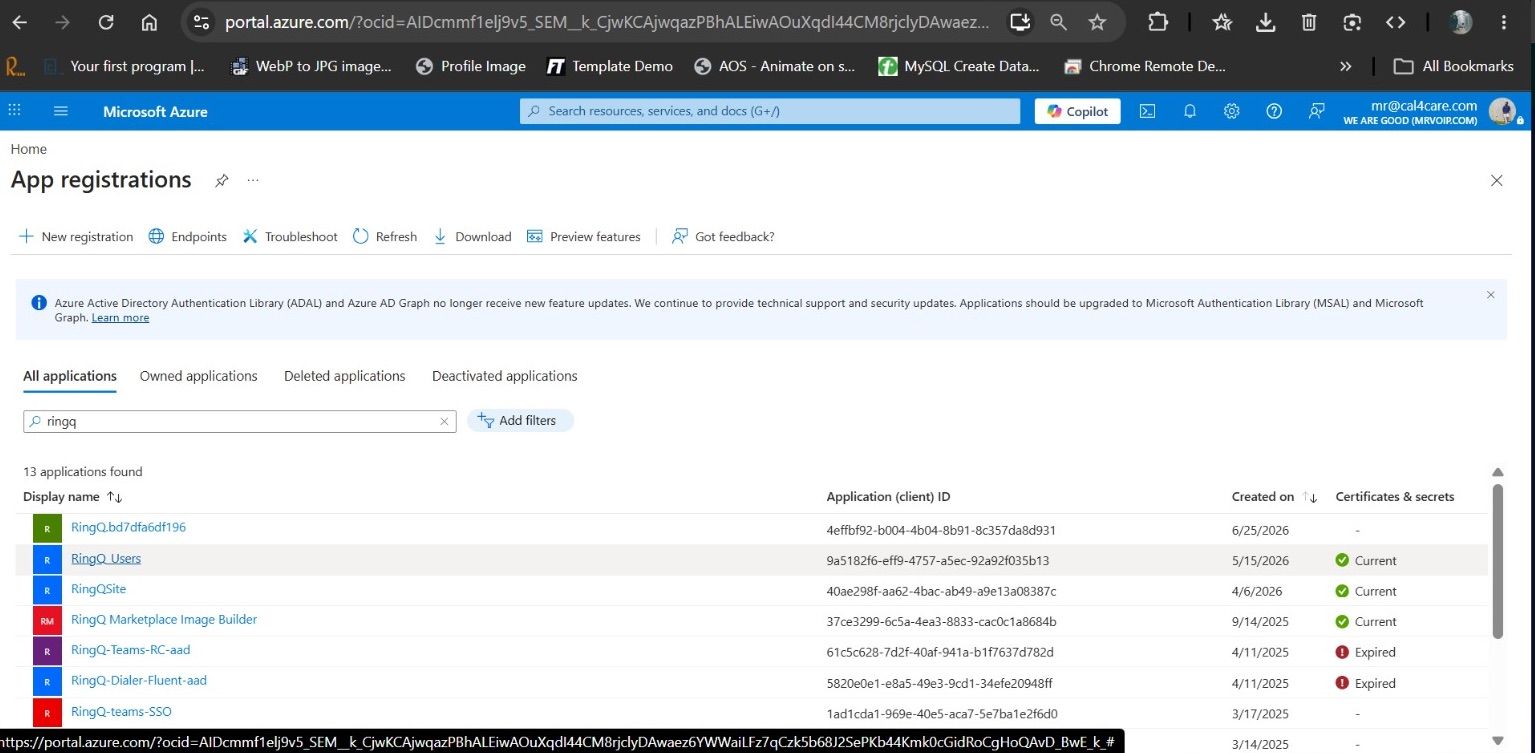Image resolution: width=1535 pixels, height=753 pixels.
Task: Open the feedback icon in Azure header
Action: pos(1317,111)
